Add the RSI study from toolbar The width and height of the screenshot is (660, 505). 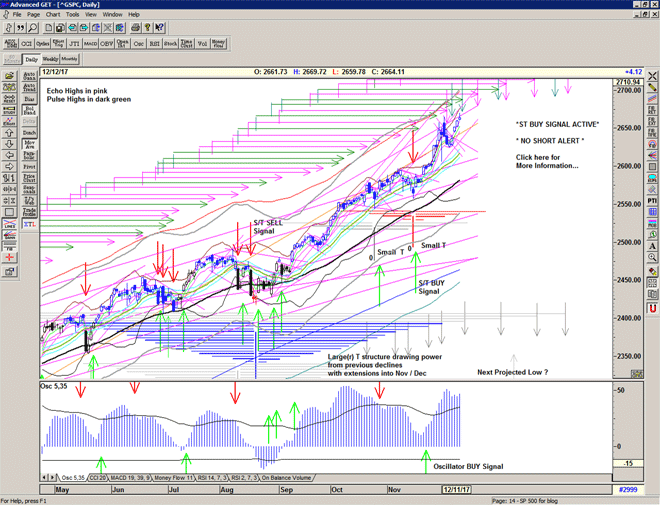tap(155, 44)
